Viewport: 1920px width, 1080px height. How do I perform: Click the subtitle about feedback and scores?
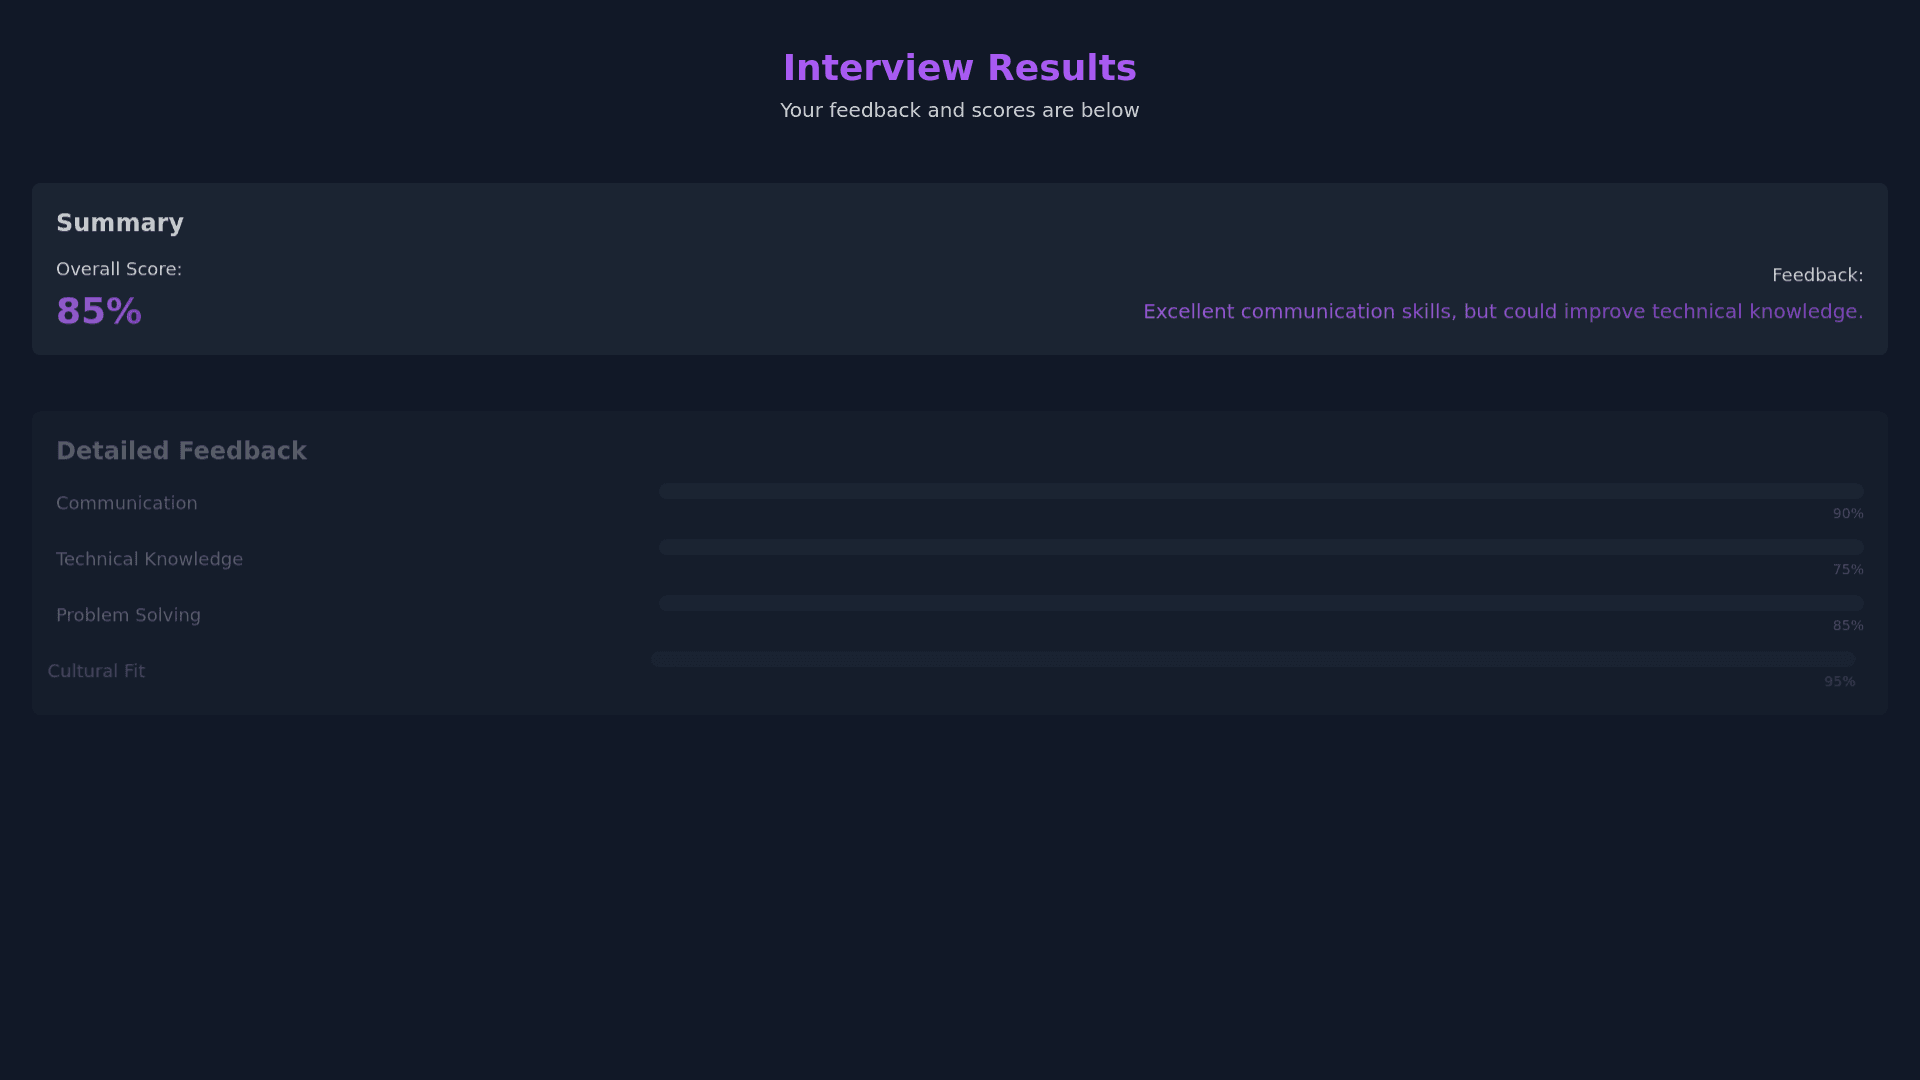click(x=959, y=111)
